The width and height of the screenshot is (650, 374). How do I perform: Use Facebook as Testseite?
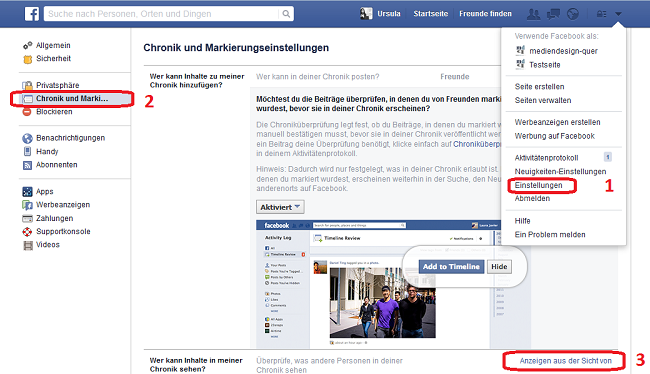click(x=545, y=65)
